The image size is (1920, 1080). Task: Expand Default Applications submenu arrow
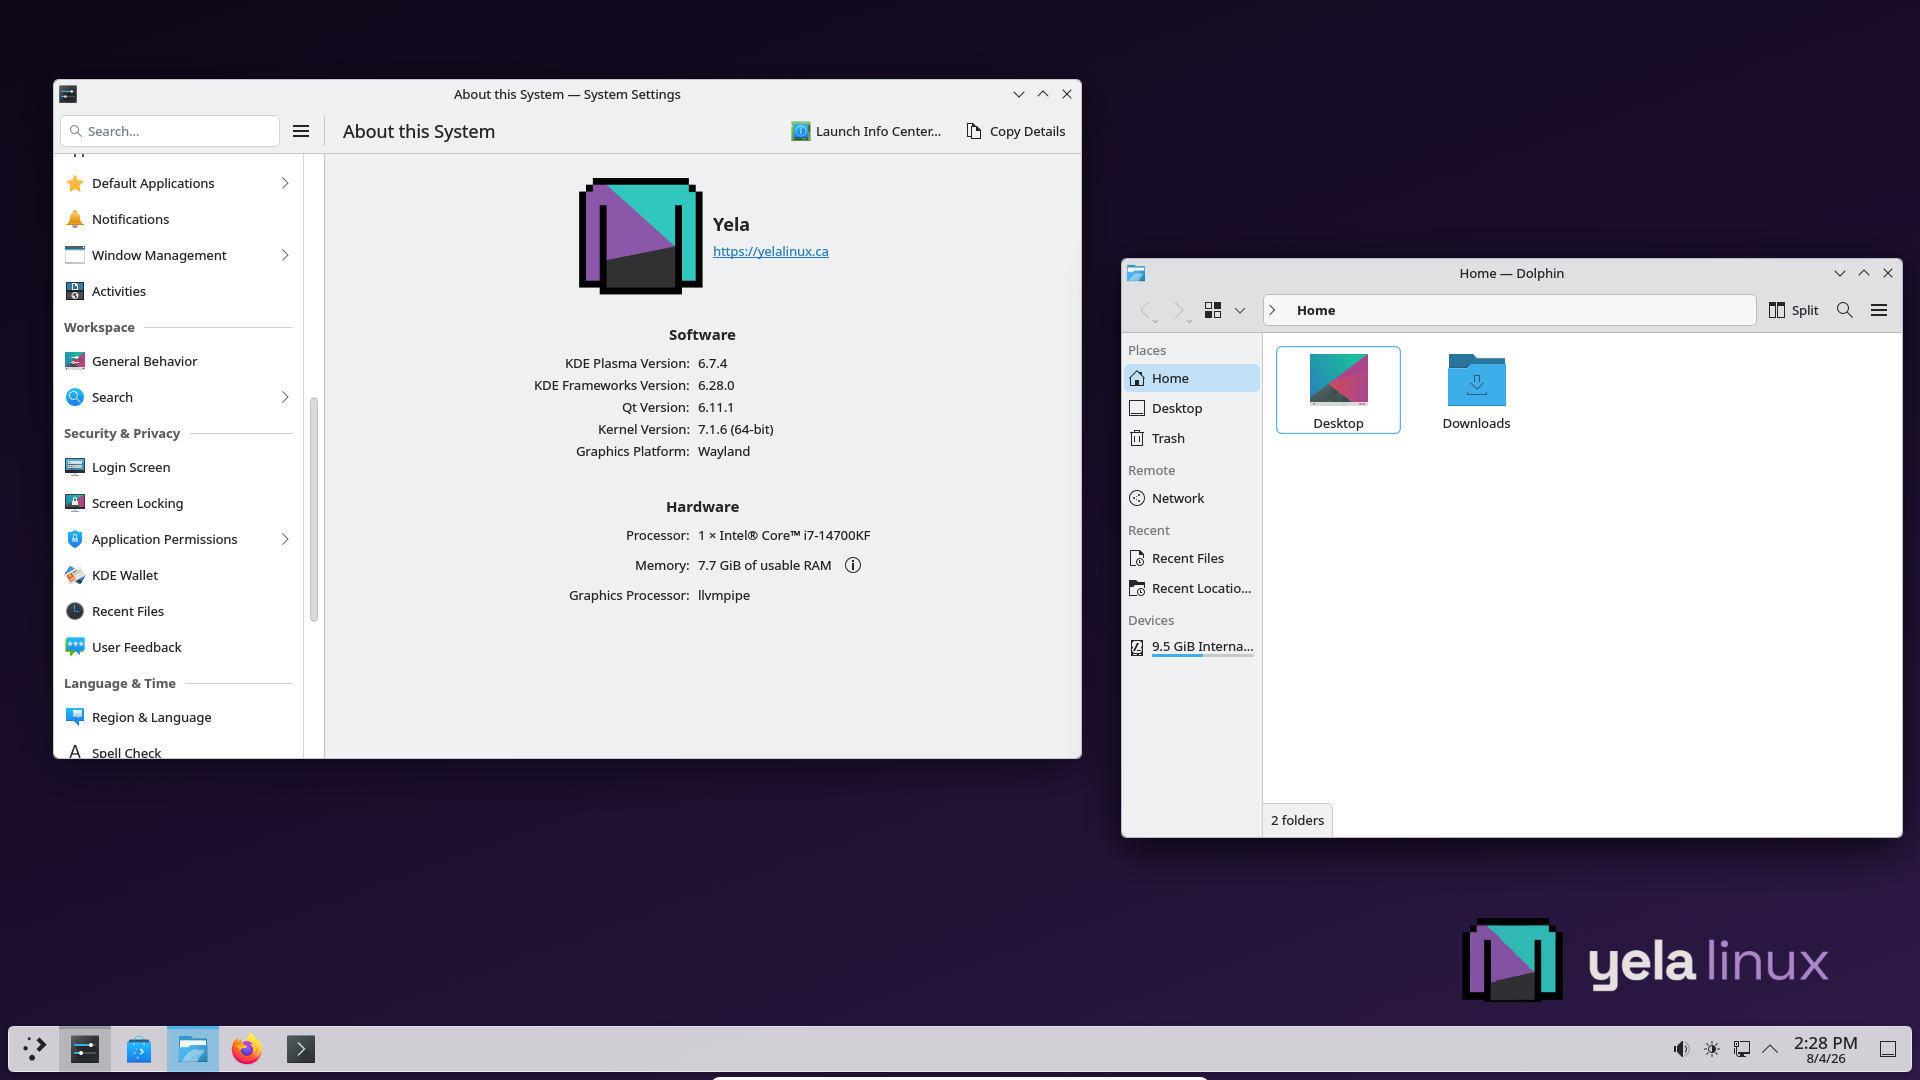click(x=285, y=183)
